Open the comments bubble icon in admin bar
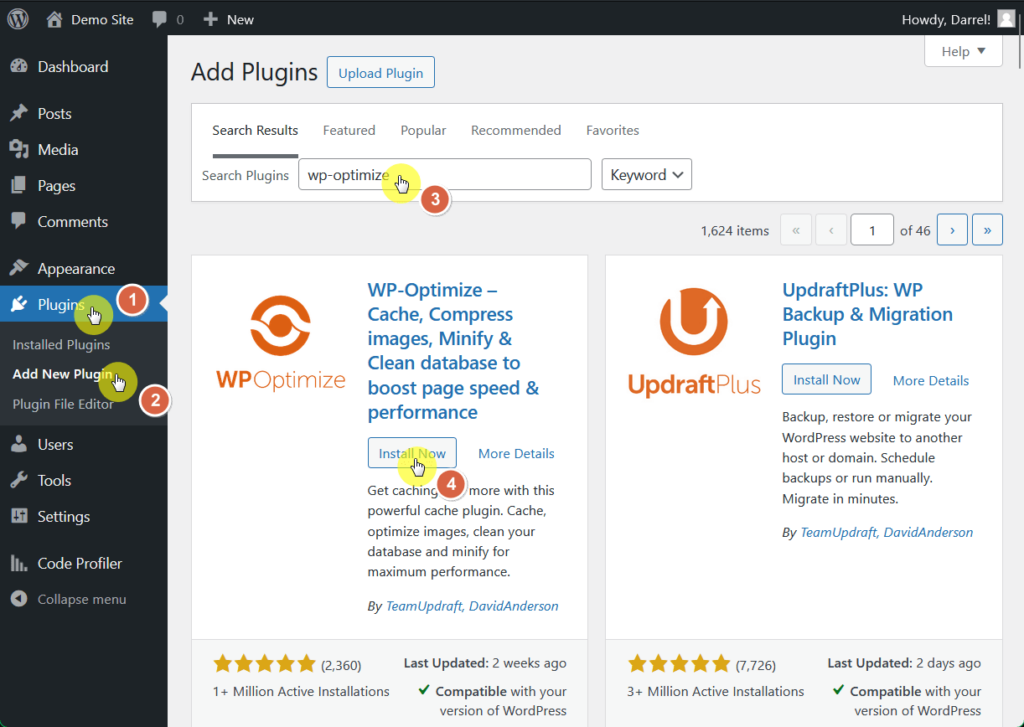This screenshot has height=727, width=1024. pyautogui.click(x=159, y=20)
